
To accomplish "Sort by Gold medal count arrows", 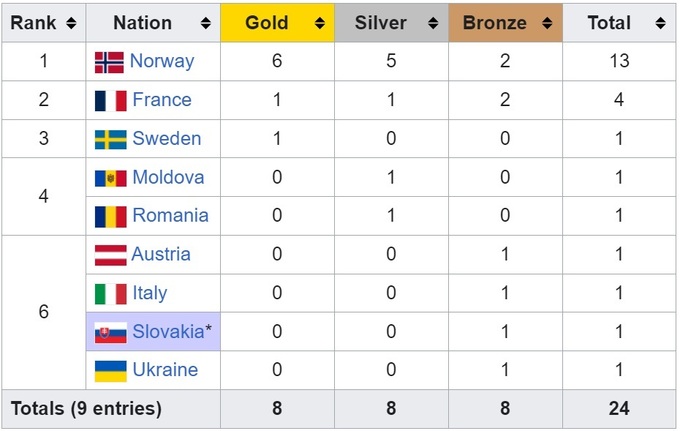I will point(320,23).
